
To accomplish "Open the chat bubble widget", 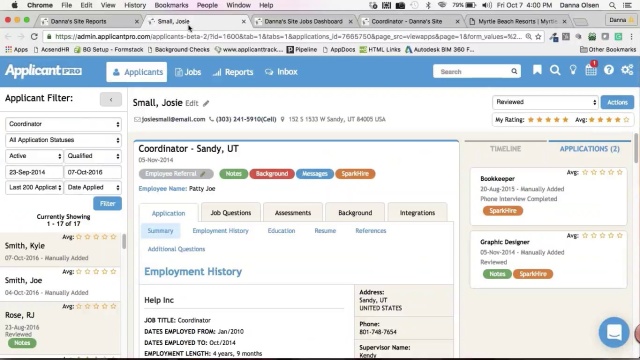I will tap(614, 332).
